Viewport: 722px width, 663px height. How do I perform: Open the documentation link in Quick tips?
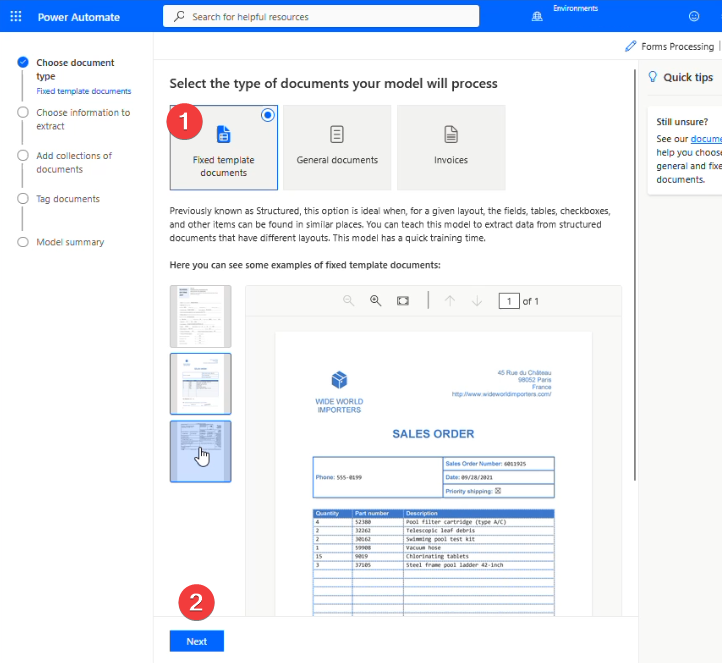click(x=706, y=139)
